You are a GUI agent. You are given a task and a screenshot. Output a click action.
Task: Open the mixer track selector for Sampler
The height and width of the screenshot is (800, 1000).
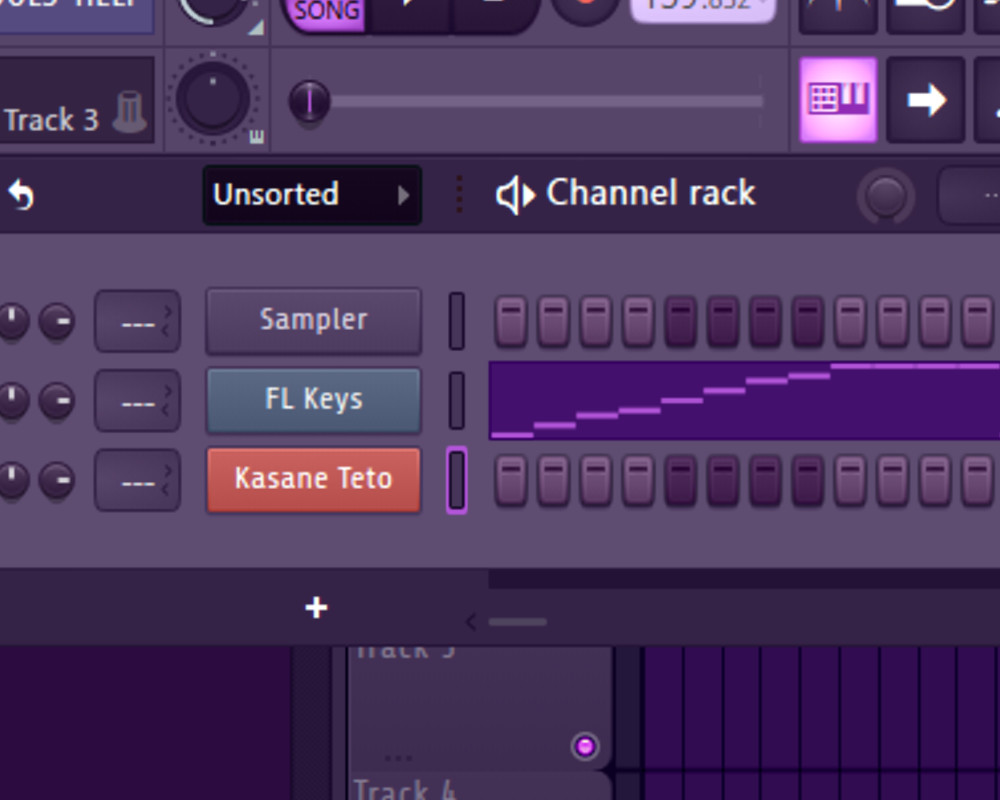pos(137,320)
